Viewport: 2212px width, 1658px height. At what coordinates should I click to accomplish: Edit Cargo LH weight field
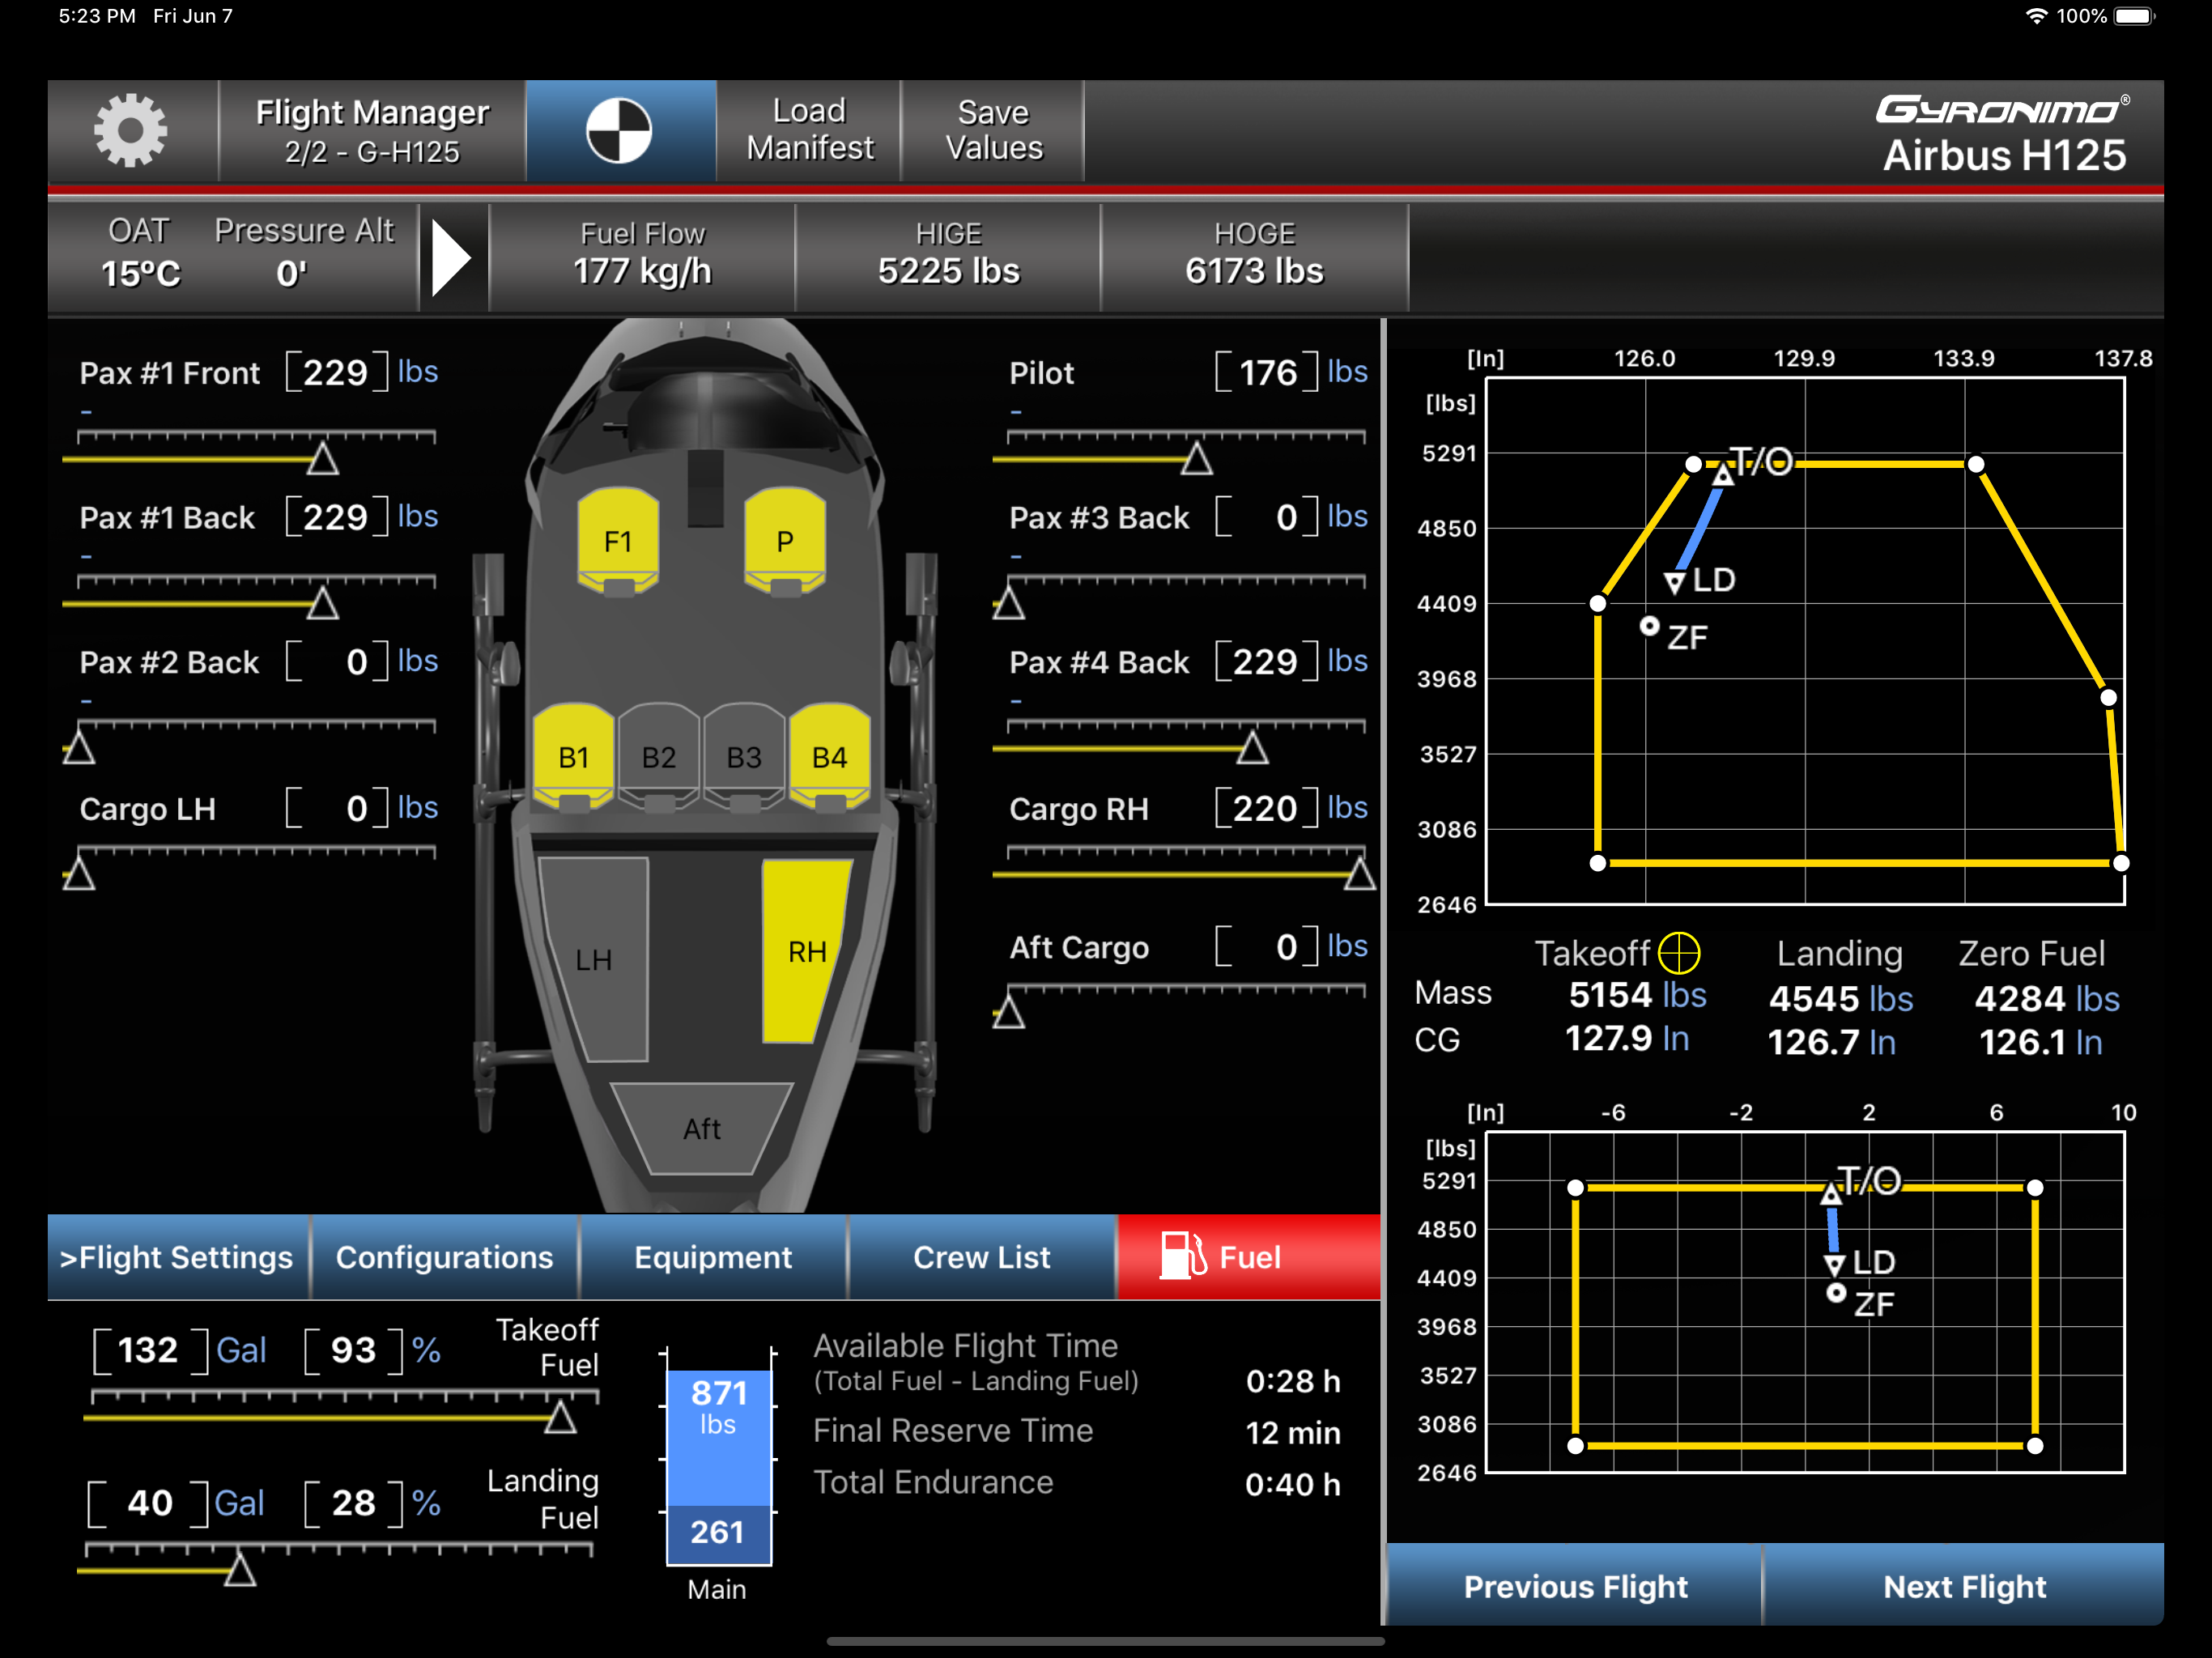pyautogui.click(x=337, y=808)
